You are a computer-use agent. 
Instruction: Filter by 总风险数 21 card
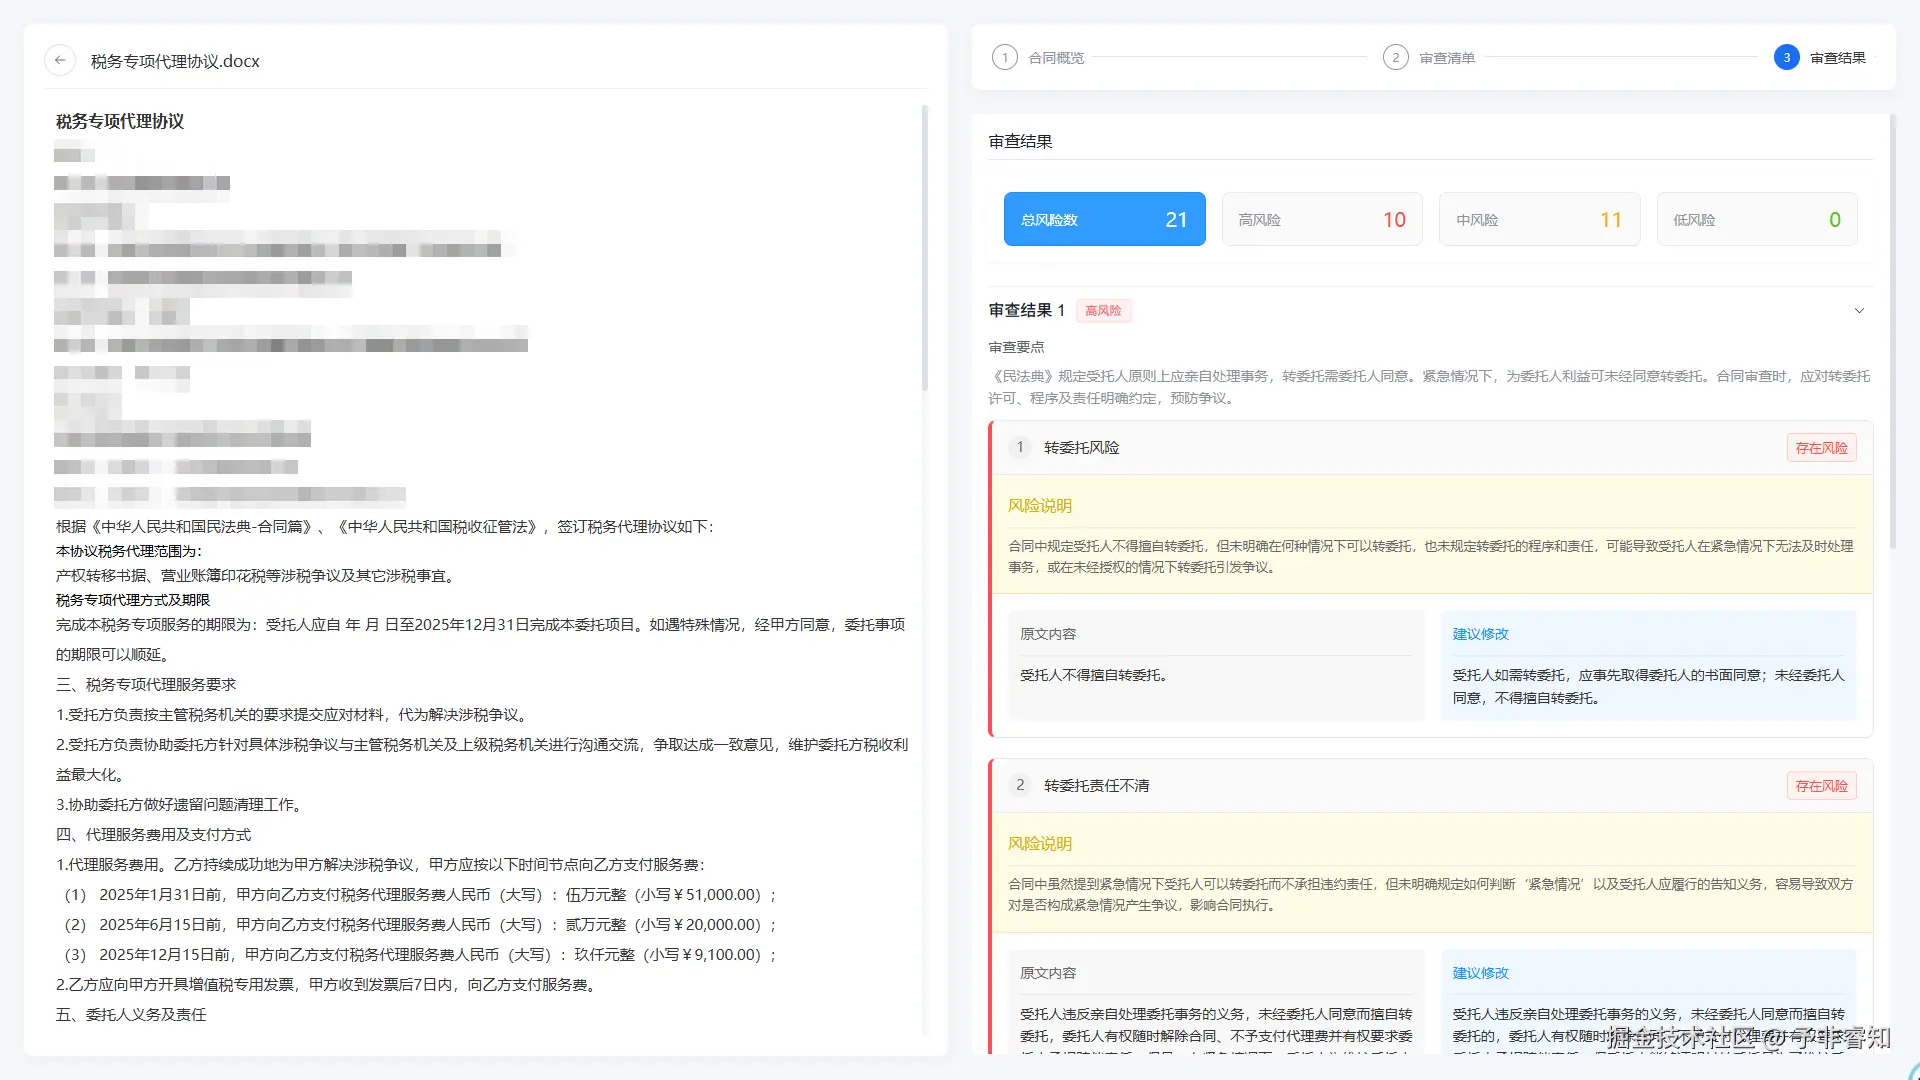1104,219
